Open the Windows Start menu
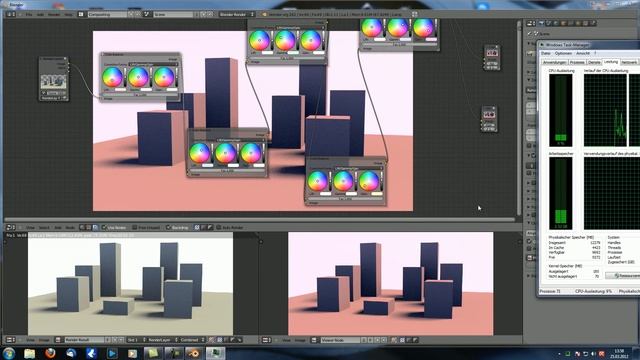Image resolution: width=640 pixels, height=360 pixels. (9, 353)
